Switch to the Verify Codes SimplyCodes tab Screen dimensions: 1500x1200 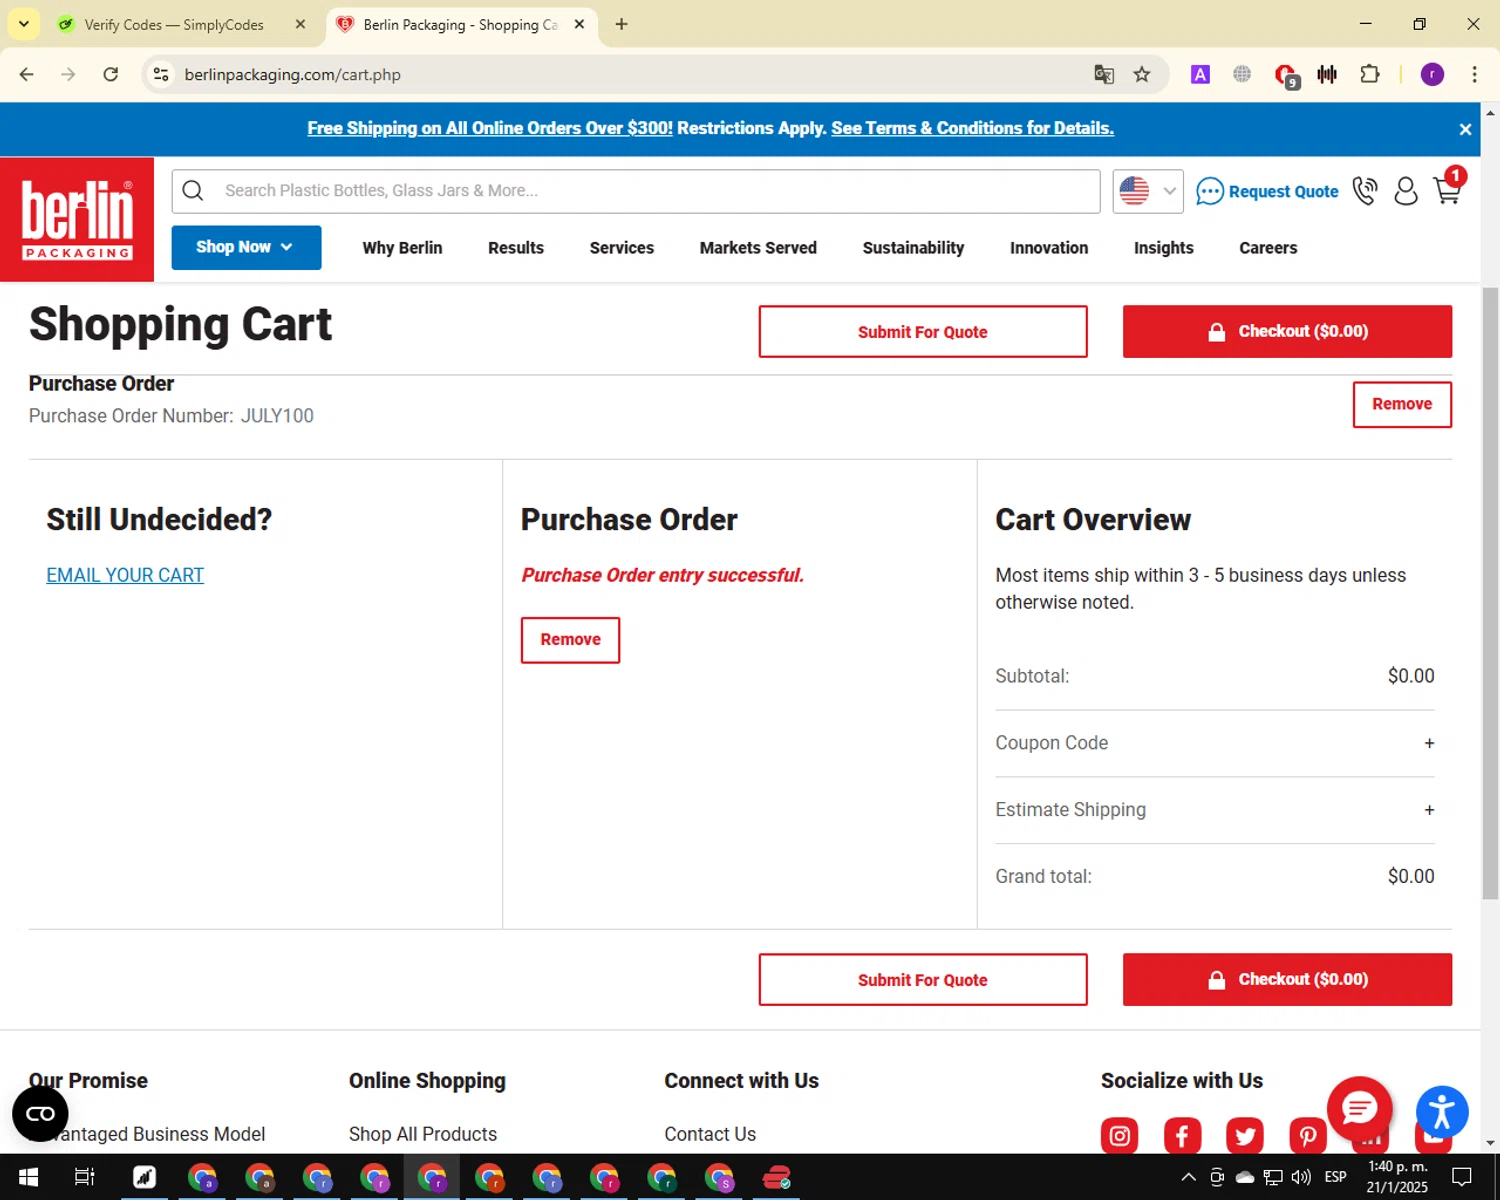click(175, 24)
